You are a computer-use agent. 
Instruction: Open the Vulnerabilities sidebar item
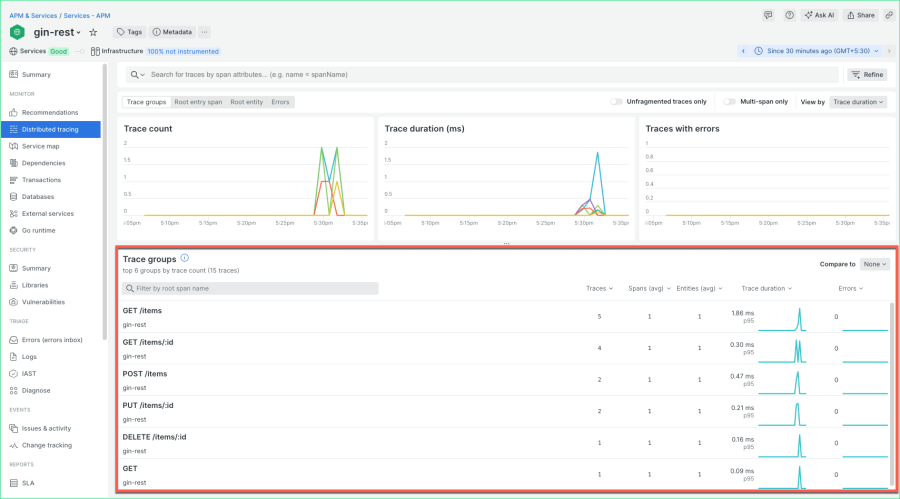[x=43, y=301]
